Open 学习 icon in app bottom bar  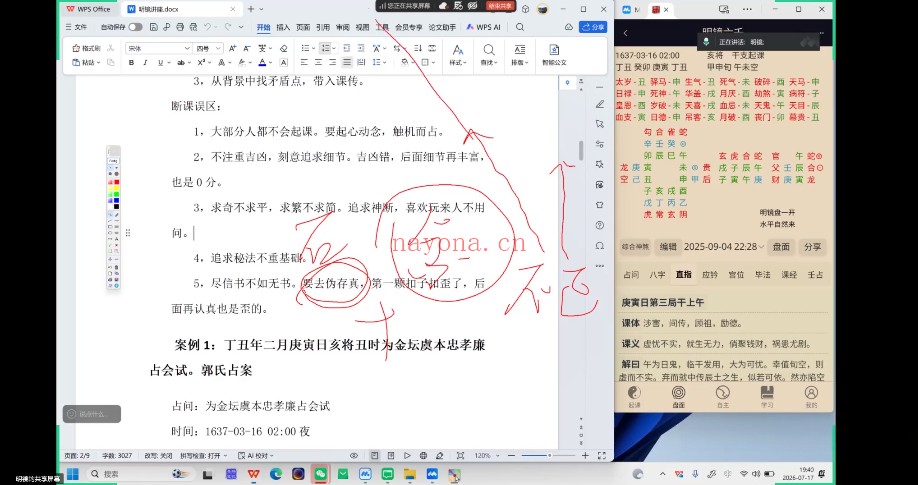767,397
